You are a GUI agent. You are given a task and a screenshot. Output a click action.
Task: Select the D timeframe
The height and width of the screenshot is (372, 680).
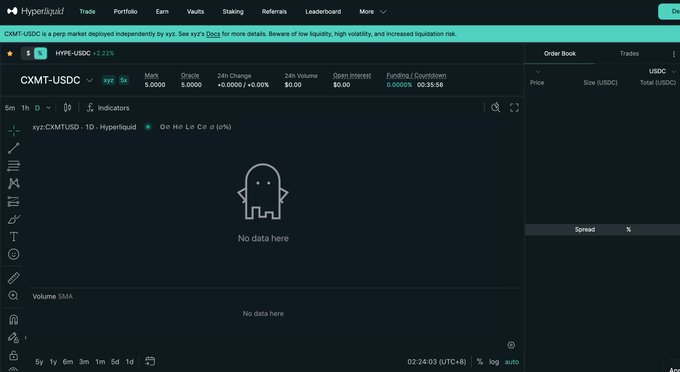(37, 108)
